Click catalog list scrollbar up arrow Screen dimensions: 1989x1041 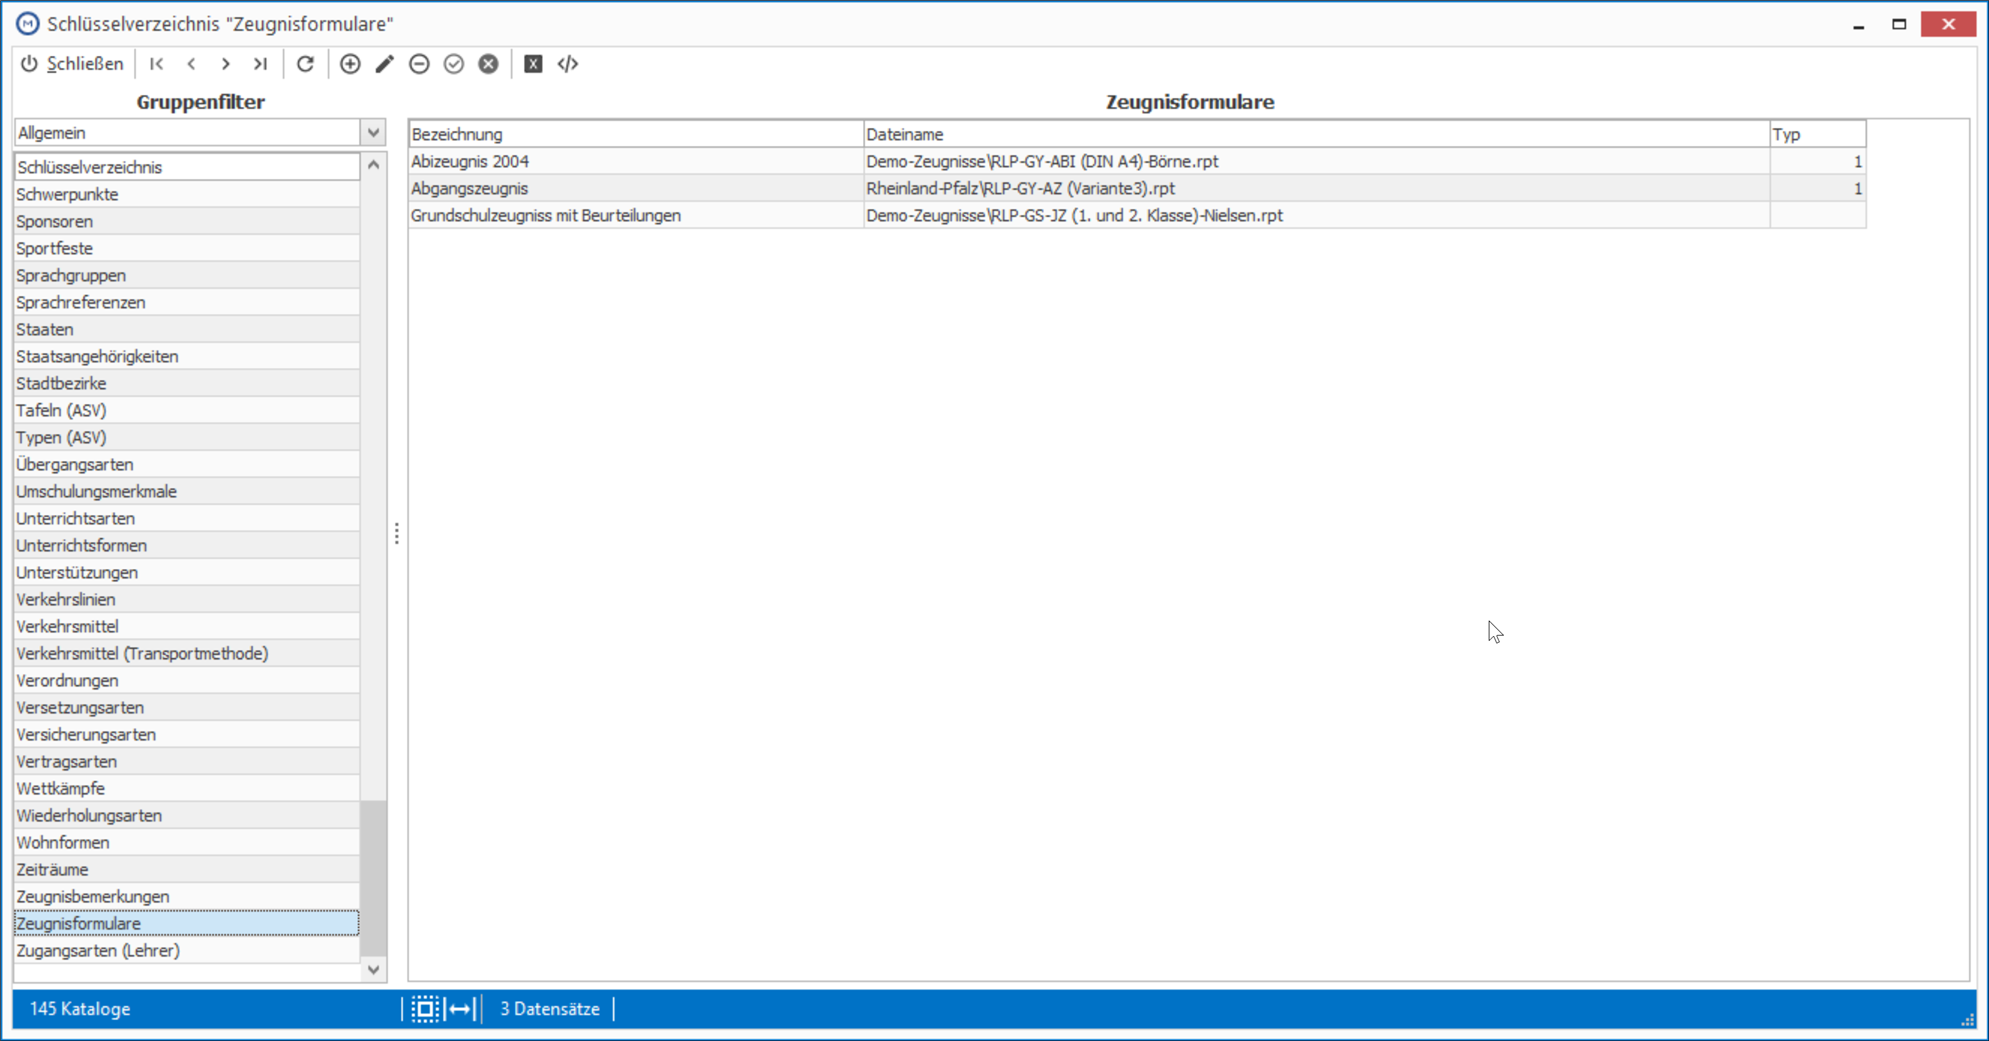coord(374,164)
